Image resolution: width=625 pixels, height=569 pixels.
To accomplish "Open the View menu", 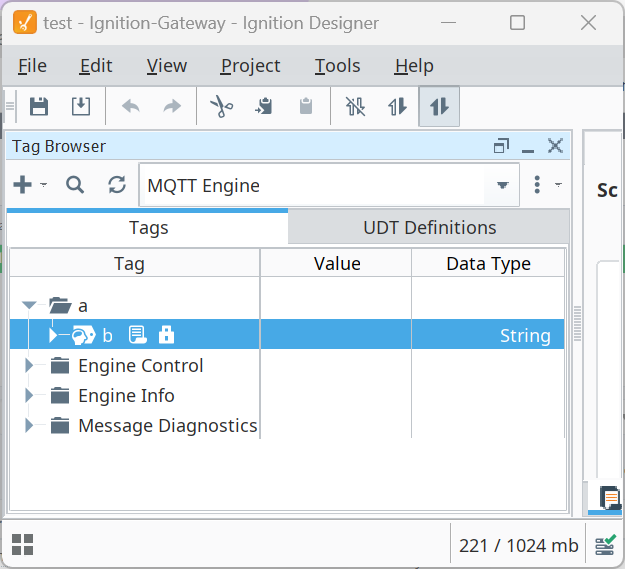I will click(167, 66).
